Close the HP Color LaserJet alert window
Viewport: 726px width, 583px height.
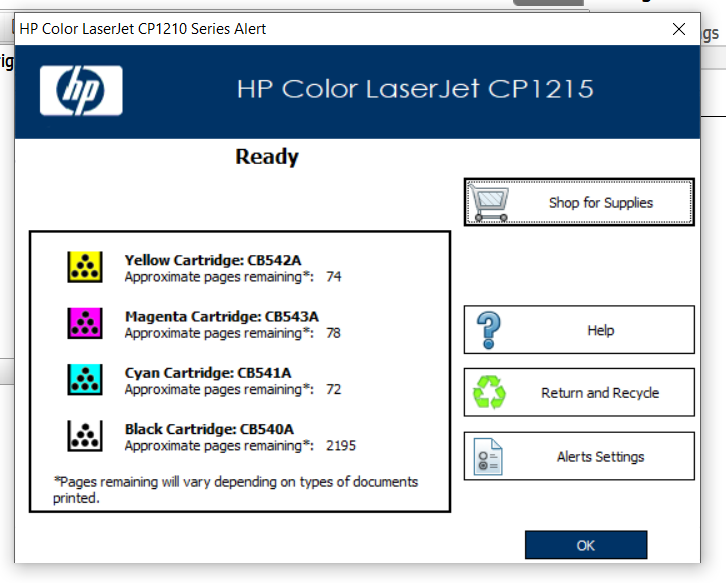(x=679, y=29)
